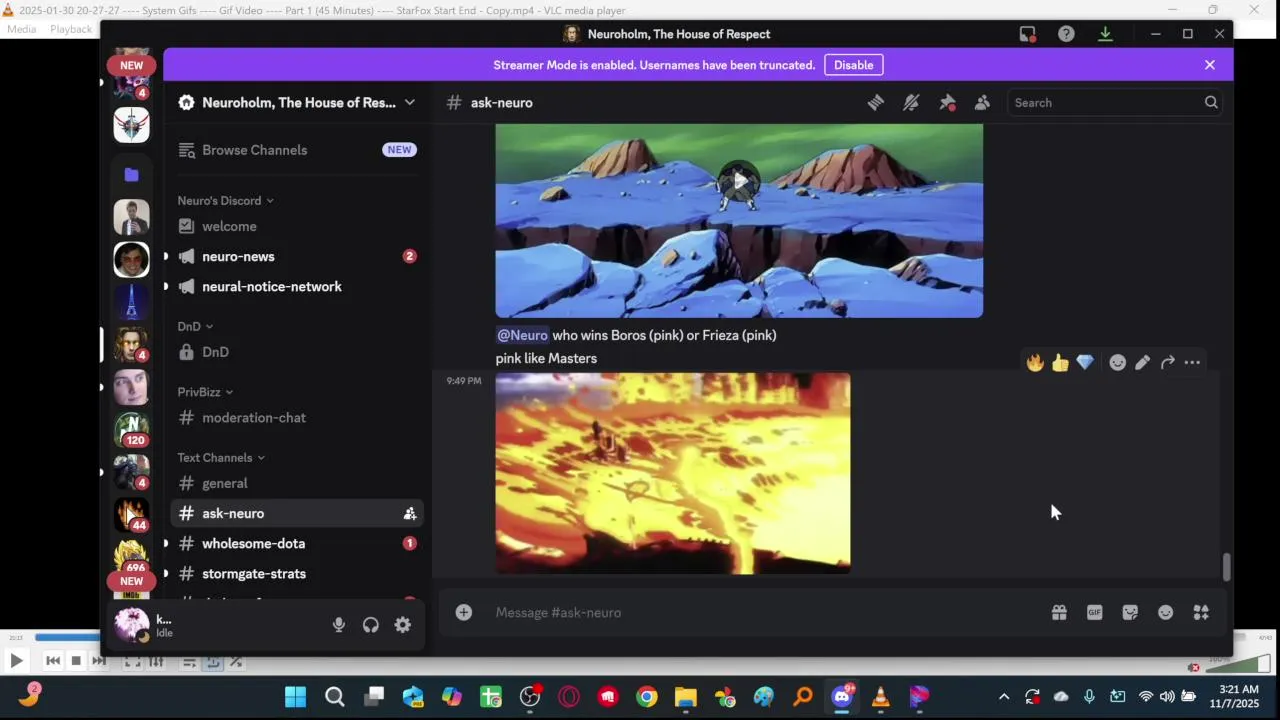Open pinned messages icon
Viewport: 1280px width, 720px height.
click(947, 102)
